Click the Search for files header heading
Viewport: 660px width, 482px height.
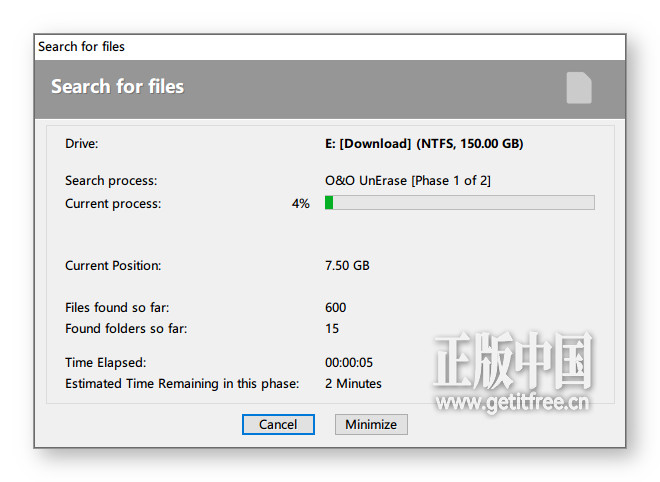pos(117,86)
